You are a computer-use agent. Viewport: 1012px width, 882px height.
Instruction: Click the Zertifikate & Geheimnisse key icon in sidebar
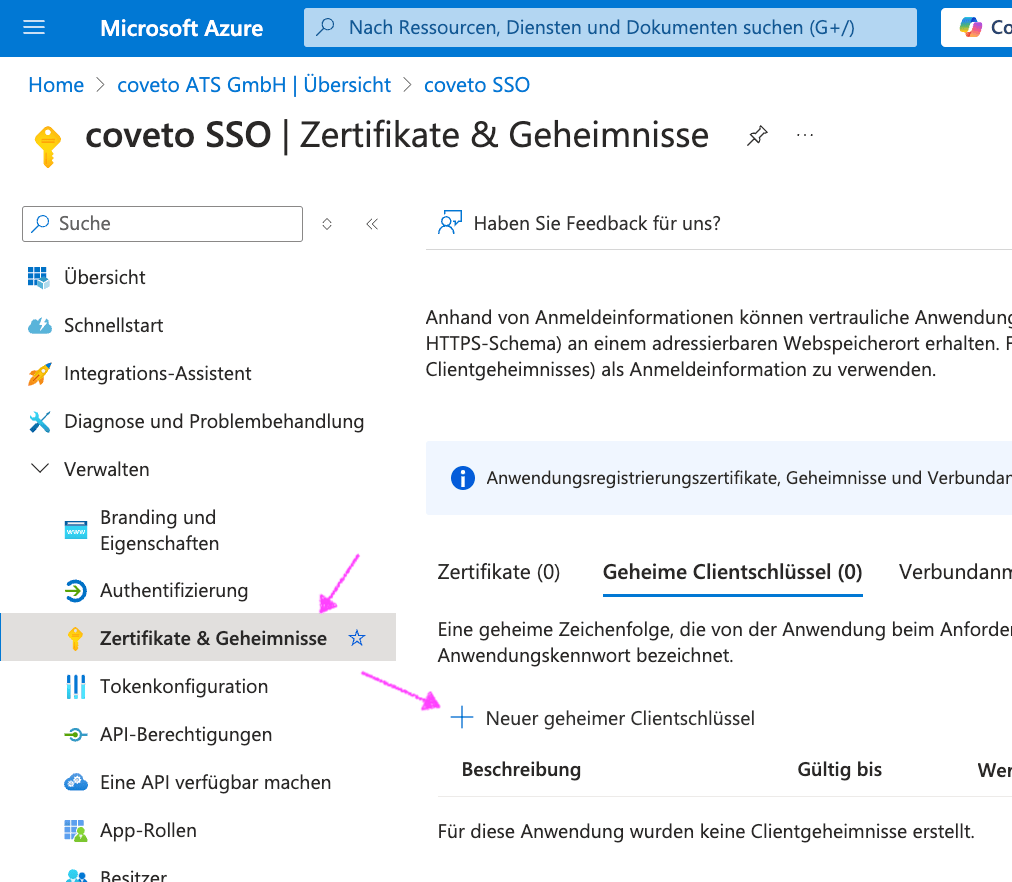(76, 639)
